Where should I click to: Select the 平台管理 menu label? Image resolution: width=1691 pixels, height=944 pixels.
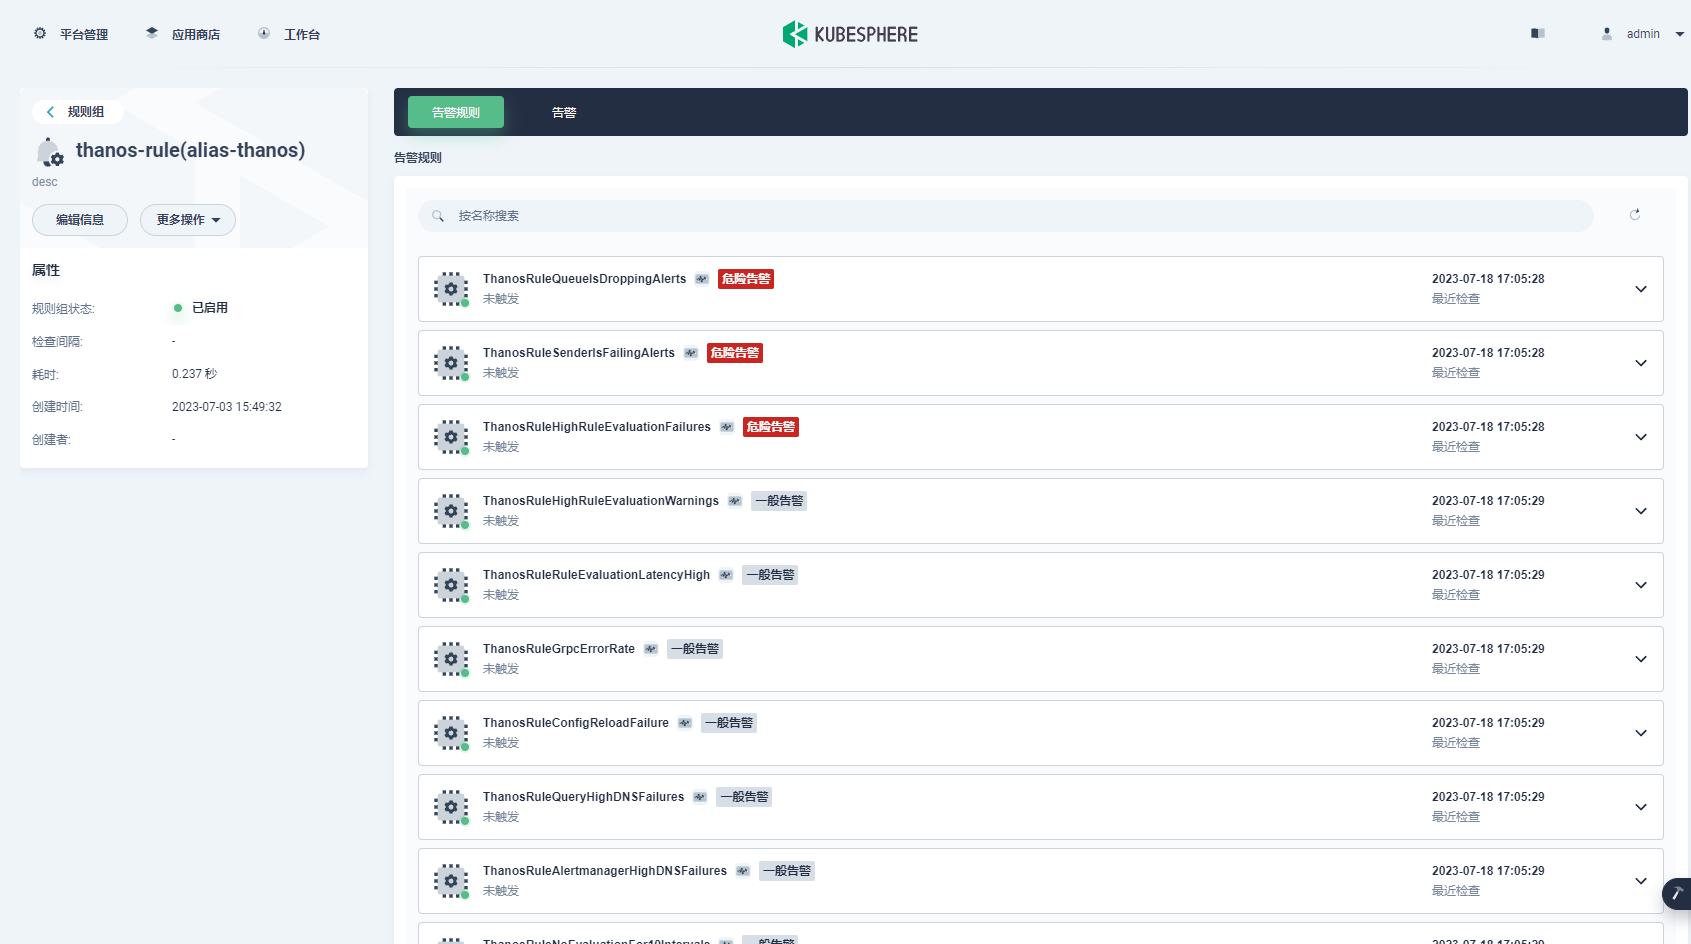coord(84,35)
